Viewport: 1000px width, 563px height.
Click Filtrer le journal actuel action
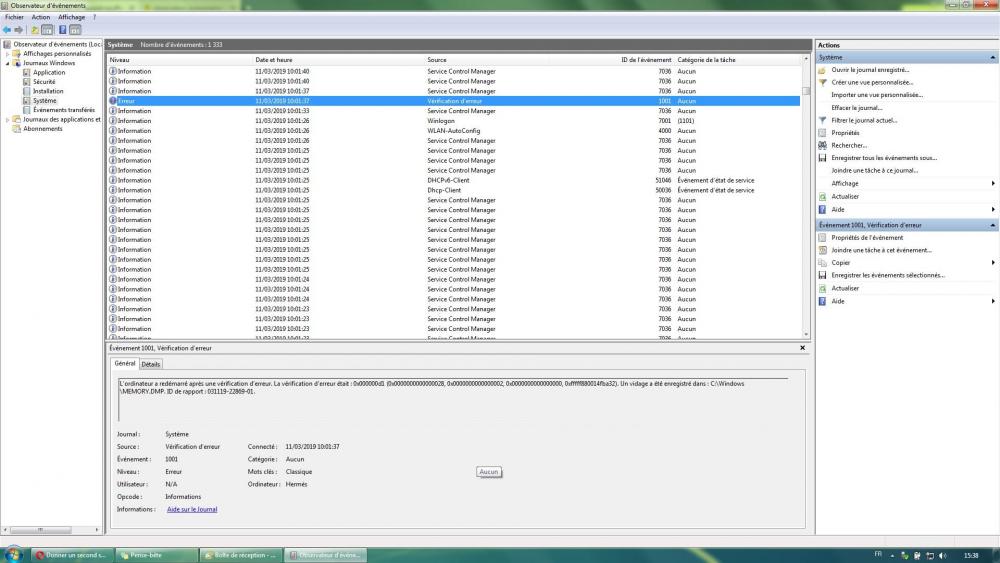pyautogui.click(x=864, y=120)
